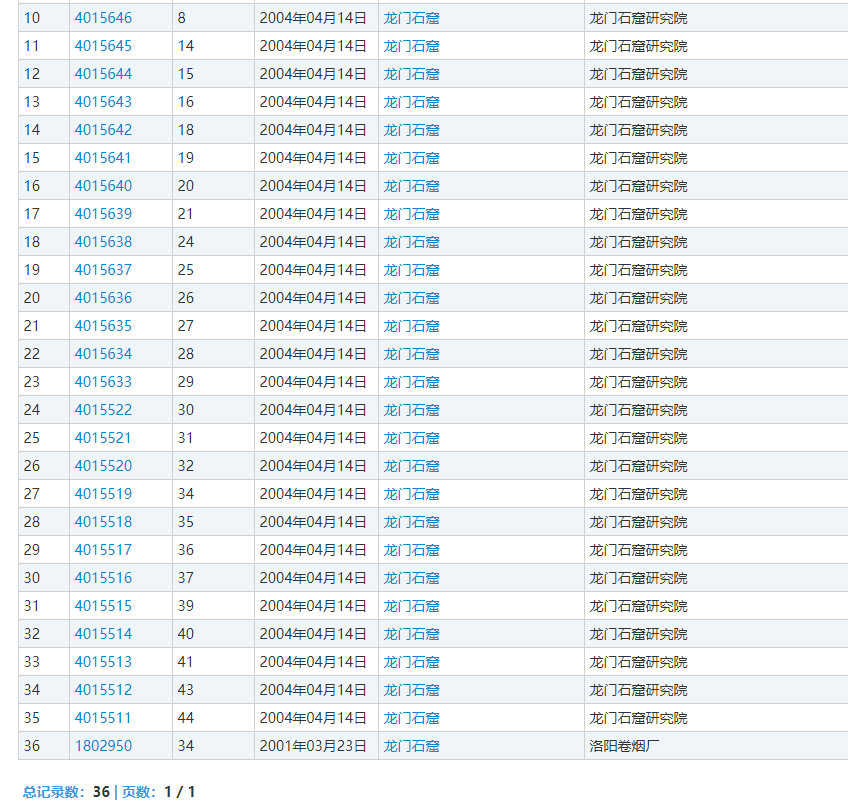Open registration number 4015516
Viewport: 848px width, 808px height.
click(x=103, y=578)
